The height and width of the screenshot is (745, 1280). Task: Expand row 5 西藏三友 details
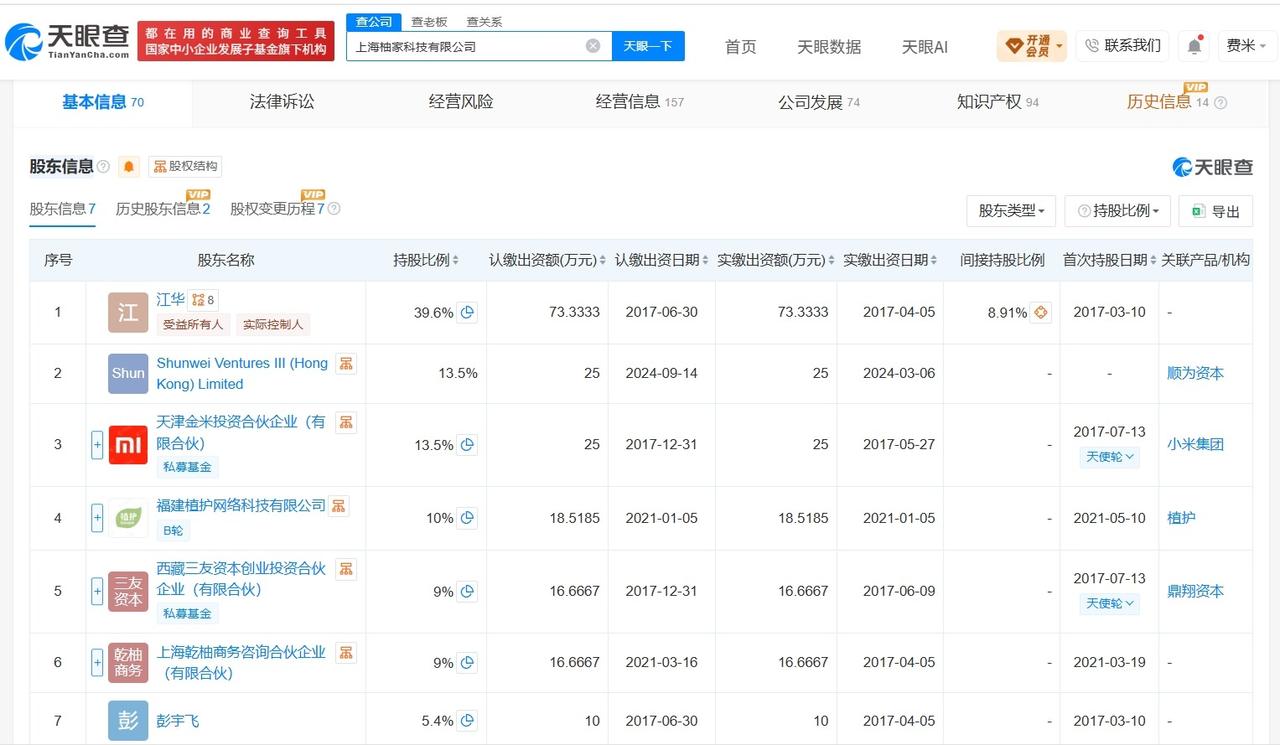coord(97,591)
